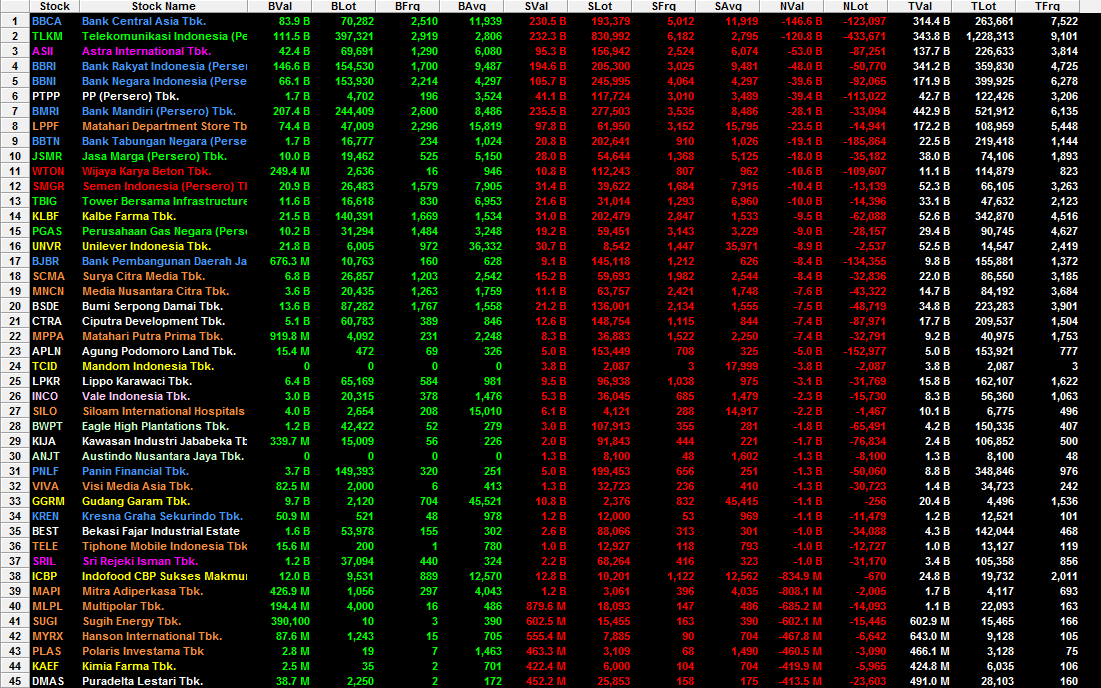Click stock name Sri Rejeki Isman Tbk.
The width and height of the screenshot is (1101, 688).
140,561
